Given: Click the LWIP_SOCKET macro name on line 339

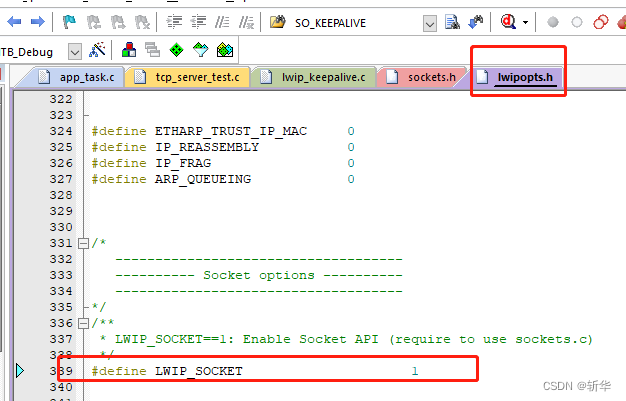Looking at the screenshot, I should pyautogui.click(x=198, y=371).
